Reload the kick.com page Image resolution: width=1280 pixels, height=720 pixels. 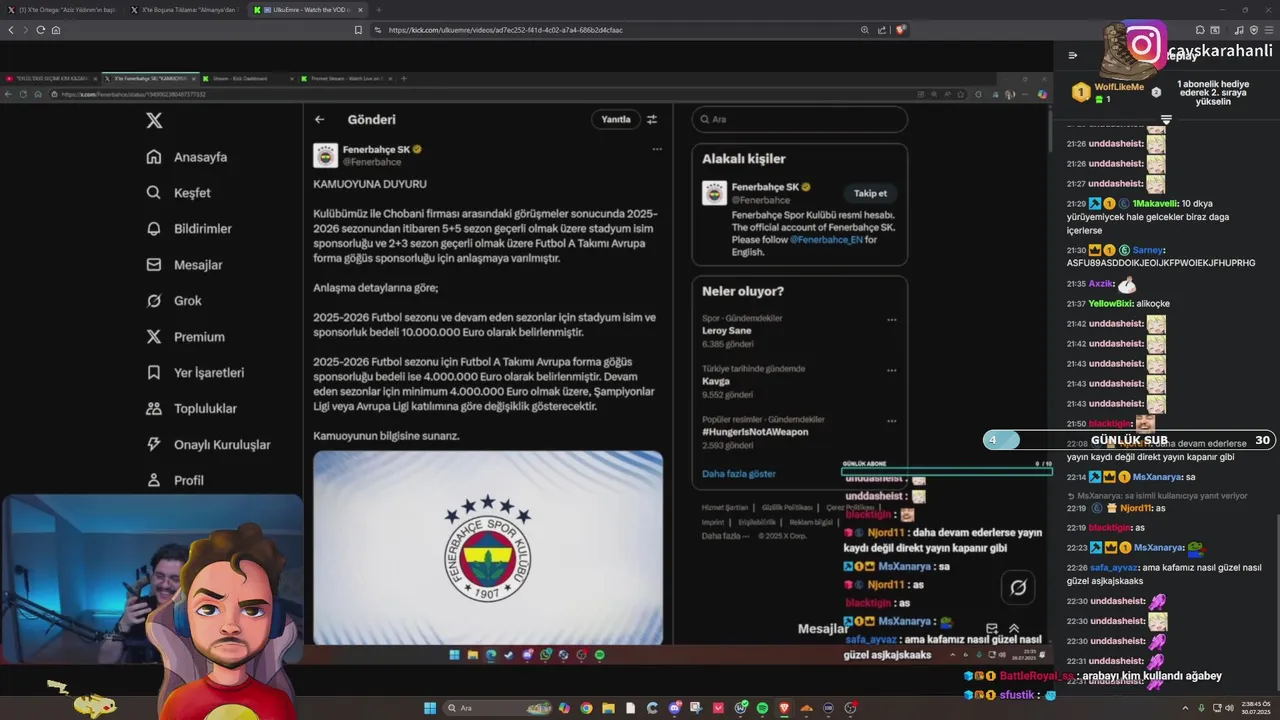pyautogui.click(x=41, y=30)
